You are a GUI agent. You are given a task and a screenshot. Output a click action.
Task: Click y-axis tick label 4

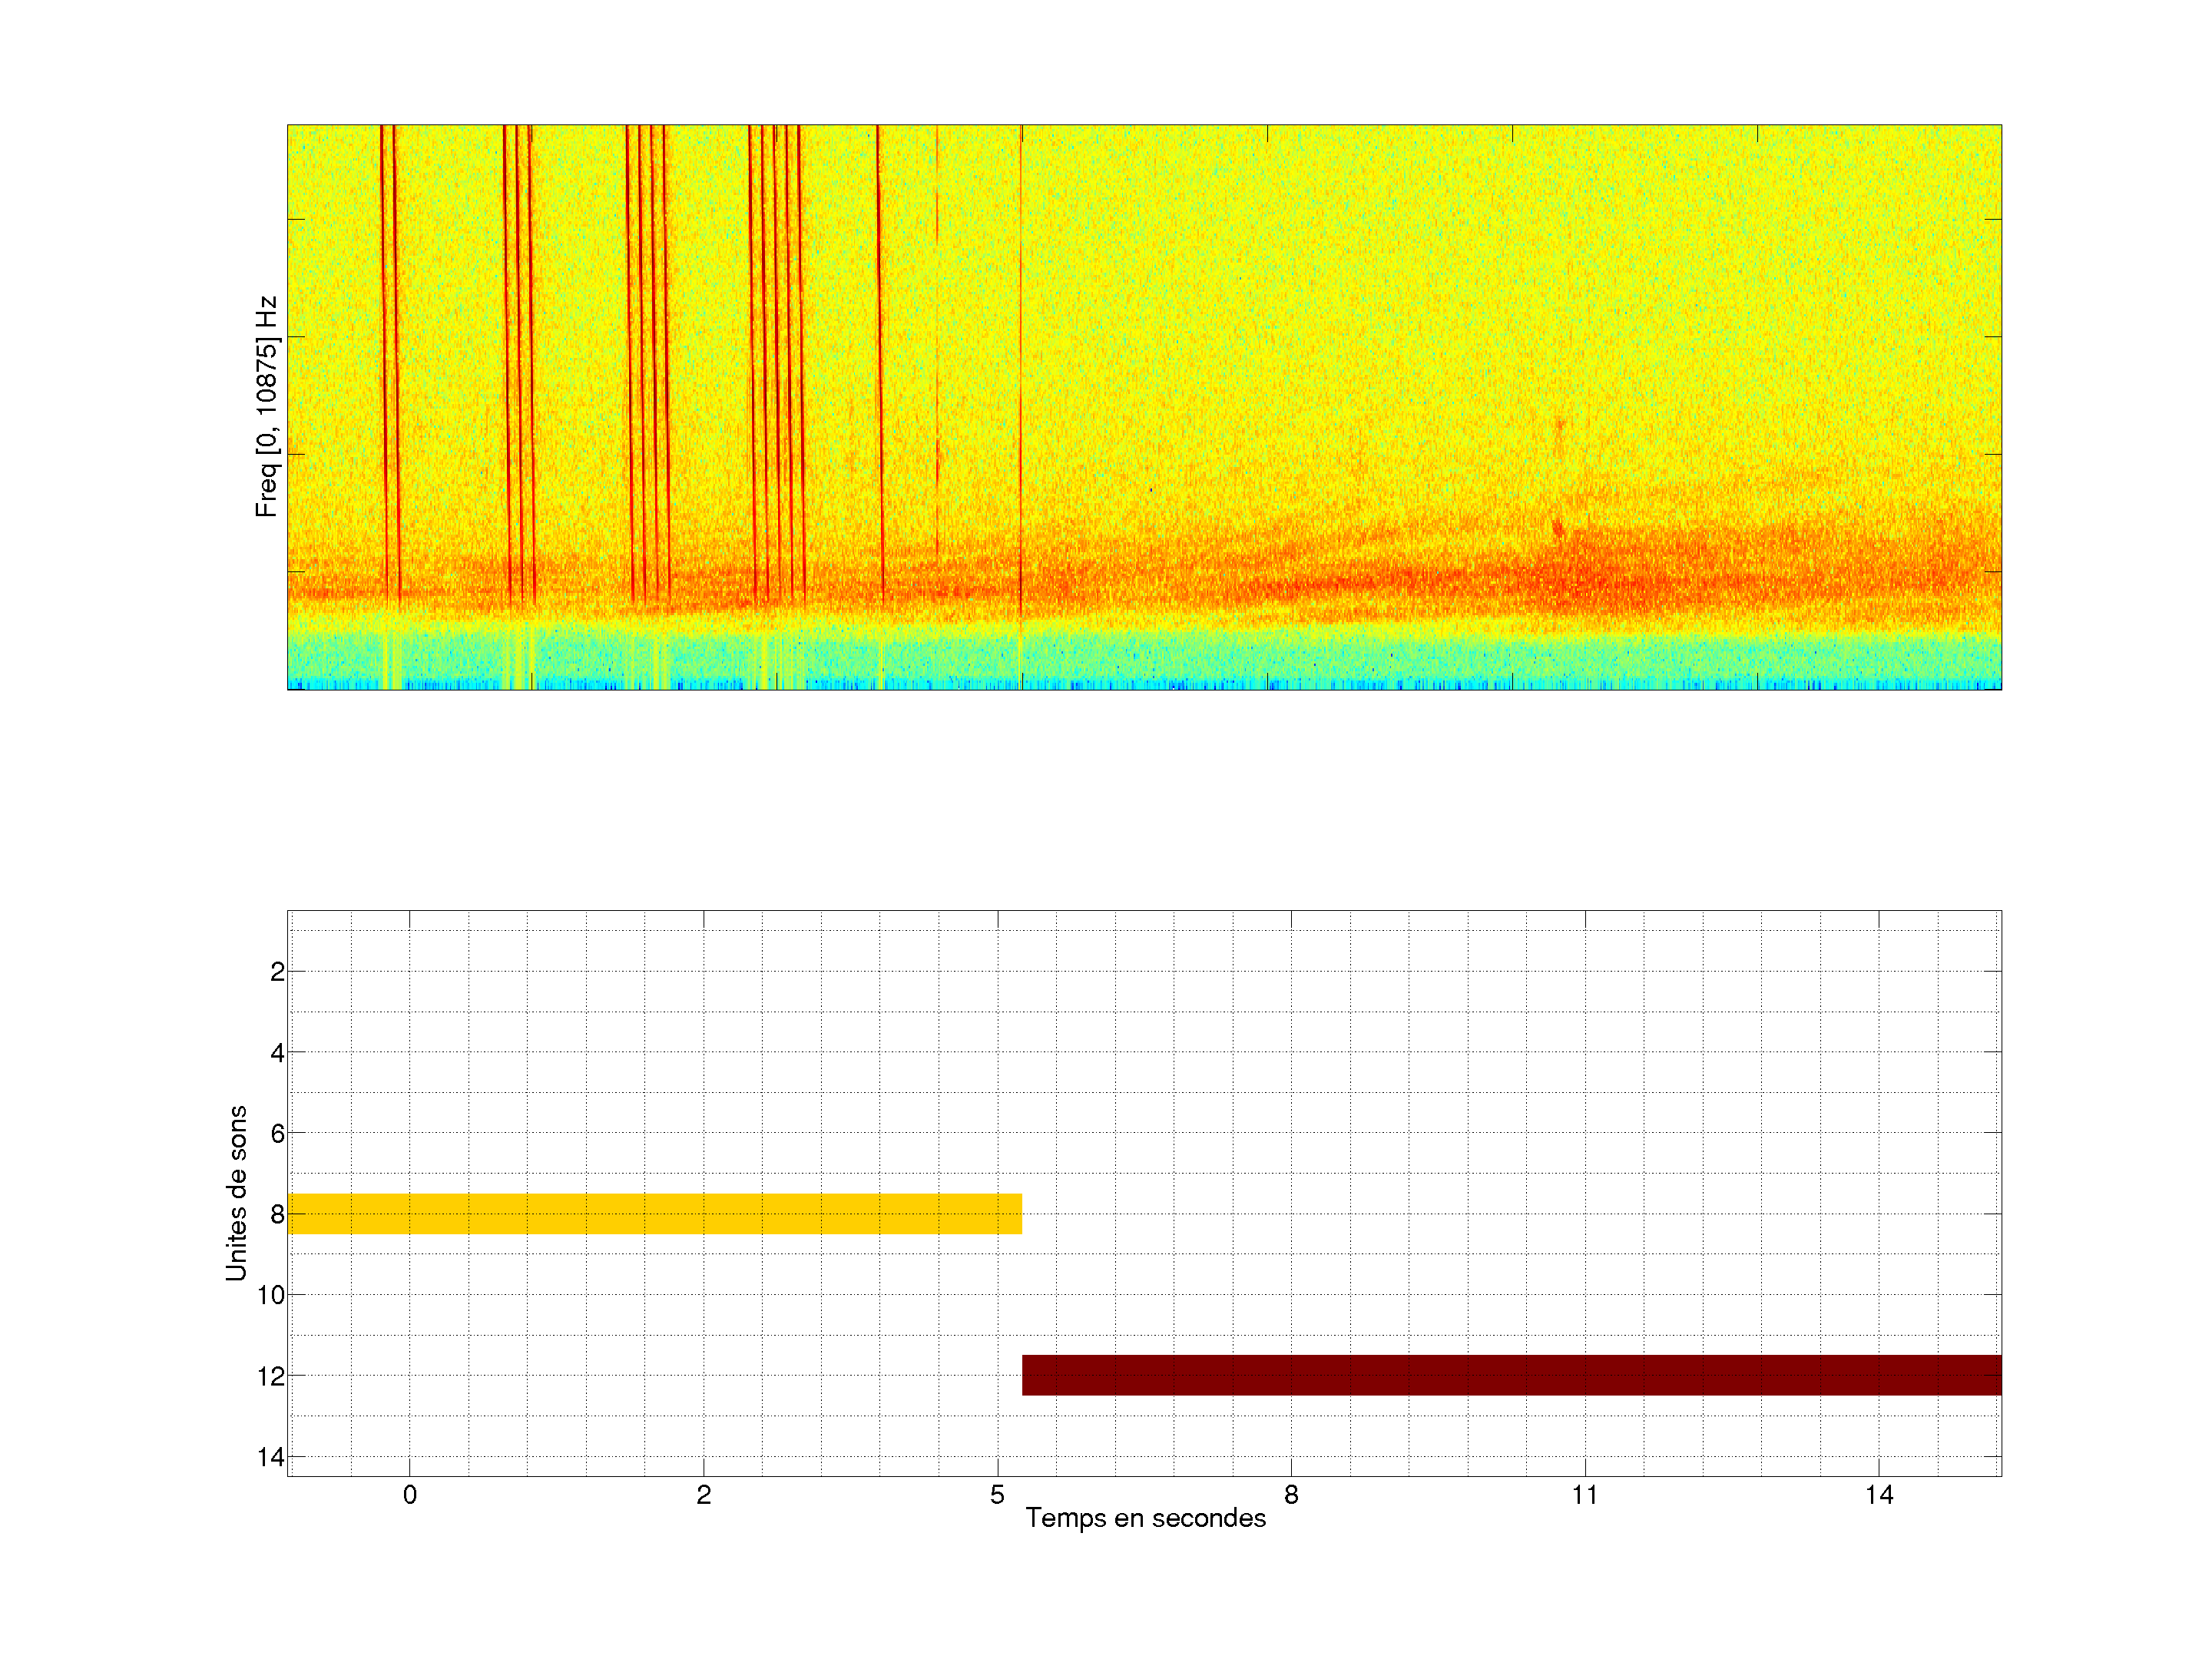277,1052
